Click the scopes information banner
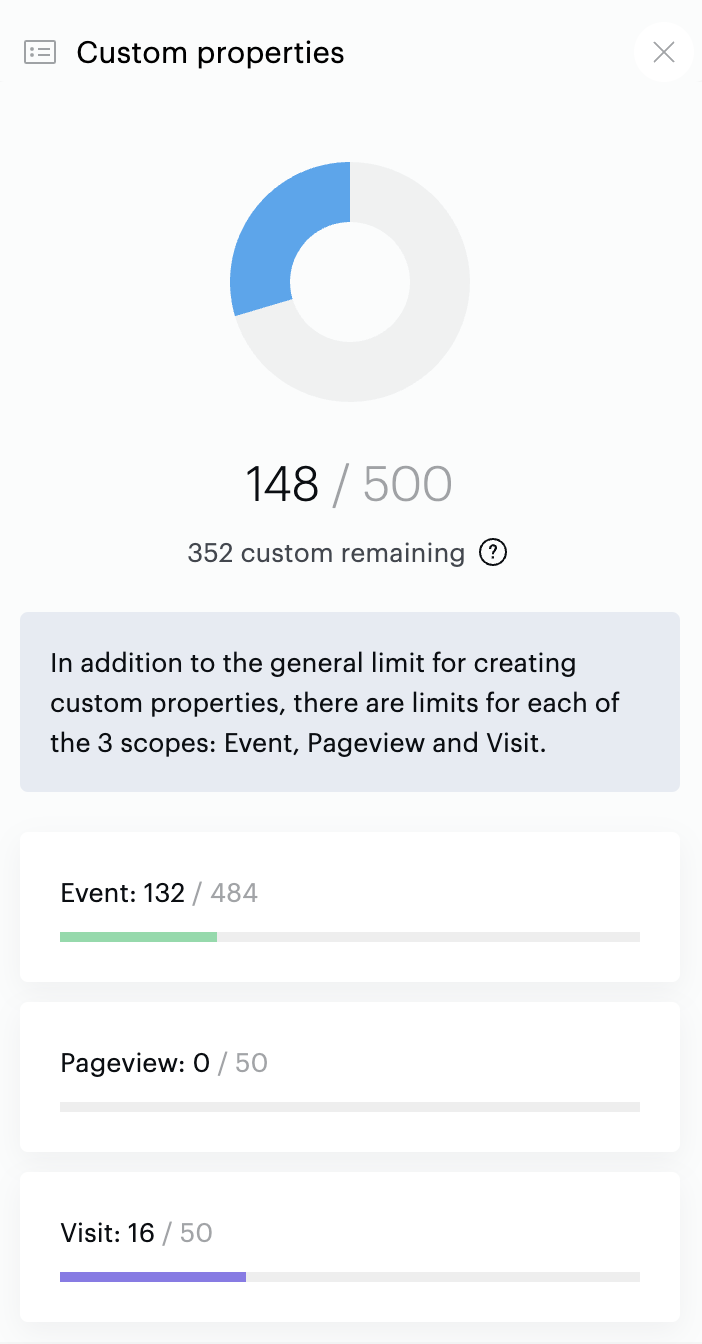Image resolution: width=702 pixels, height=1344 pixels. (350, 702)
